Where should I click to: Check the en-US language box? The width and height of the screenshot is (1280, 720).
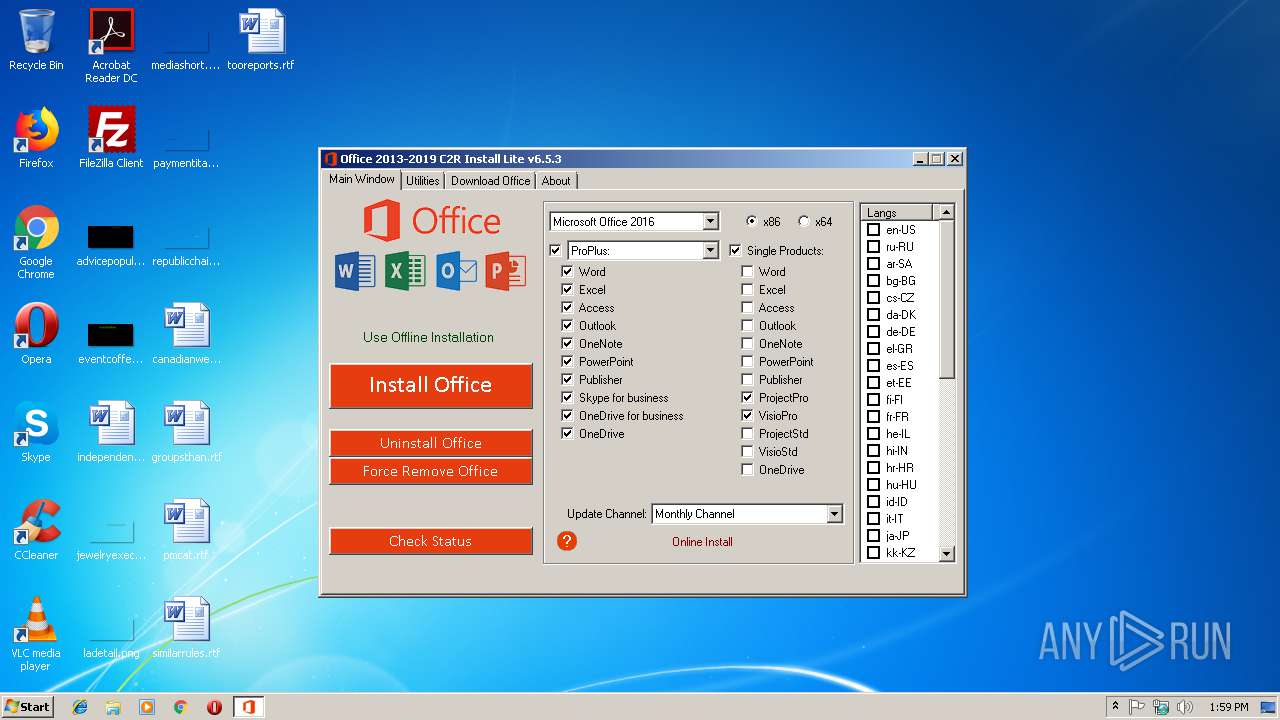pyautogui.click(x=873, y=230)
